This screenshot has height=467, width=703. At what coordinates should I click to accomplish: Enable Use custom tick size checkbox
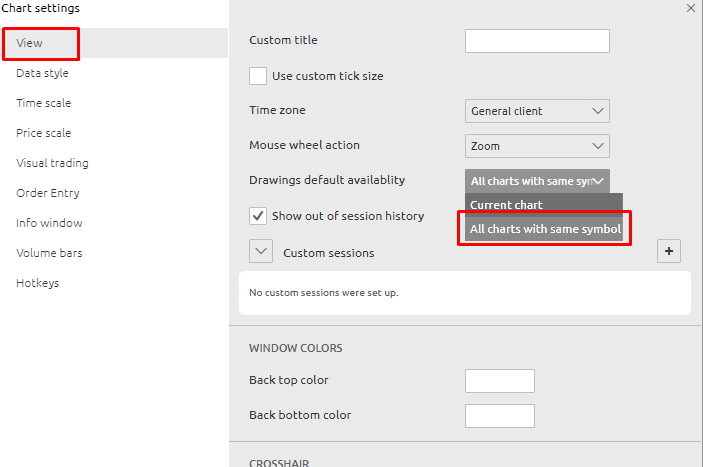pyautogui.click(x=258, y=76)
